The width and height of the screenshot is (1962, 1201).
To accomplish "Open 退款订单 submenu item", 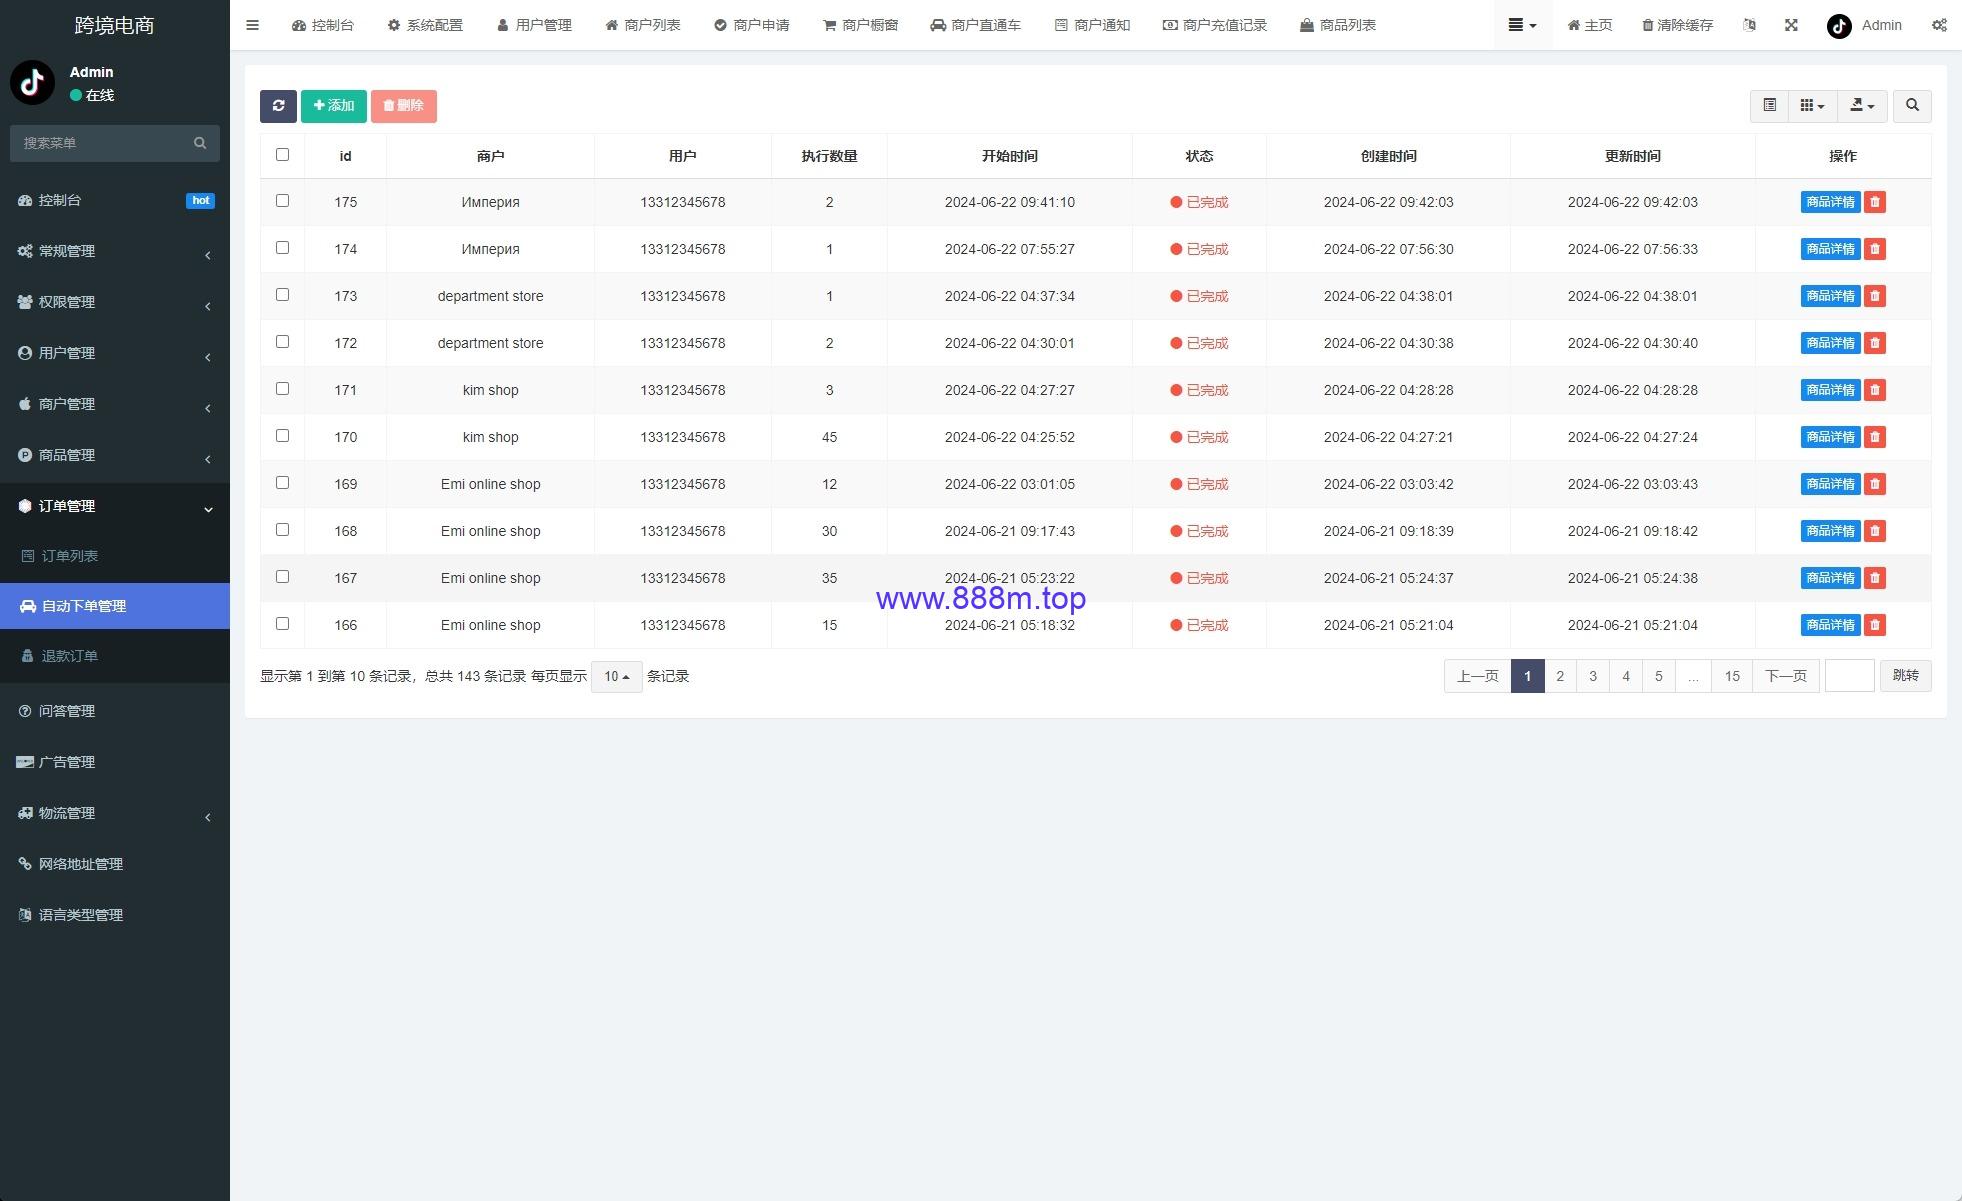I will click(x=115, y=656).
